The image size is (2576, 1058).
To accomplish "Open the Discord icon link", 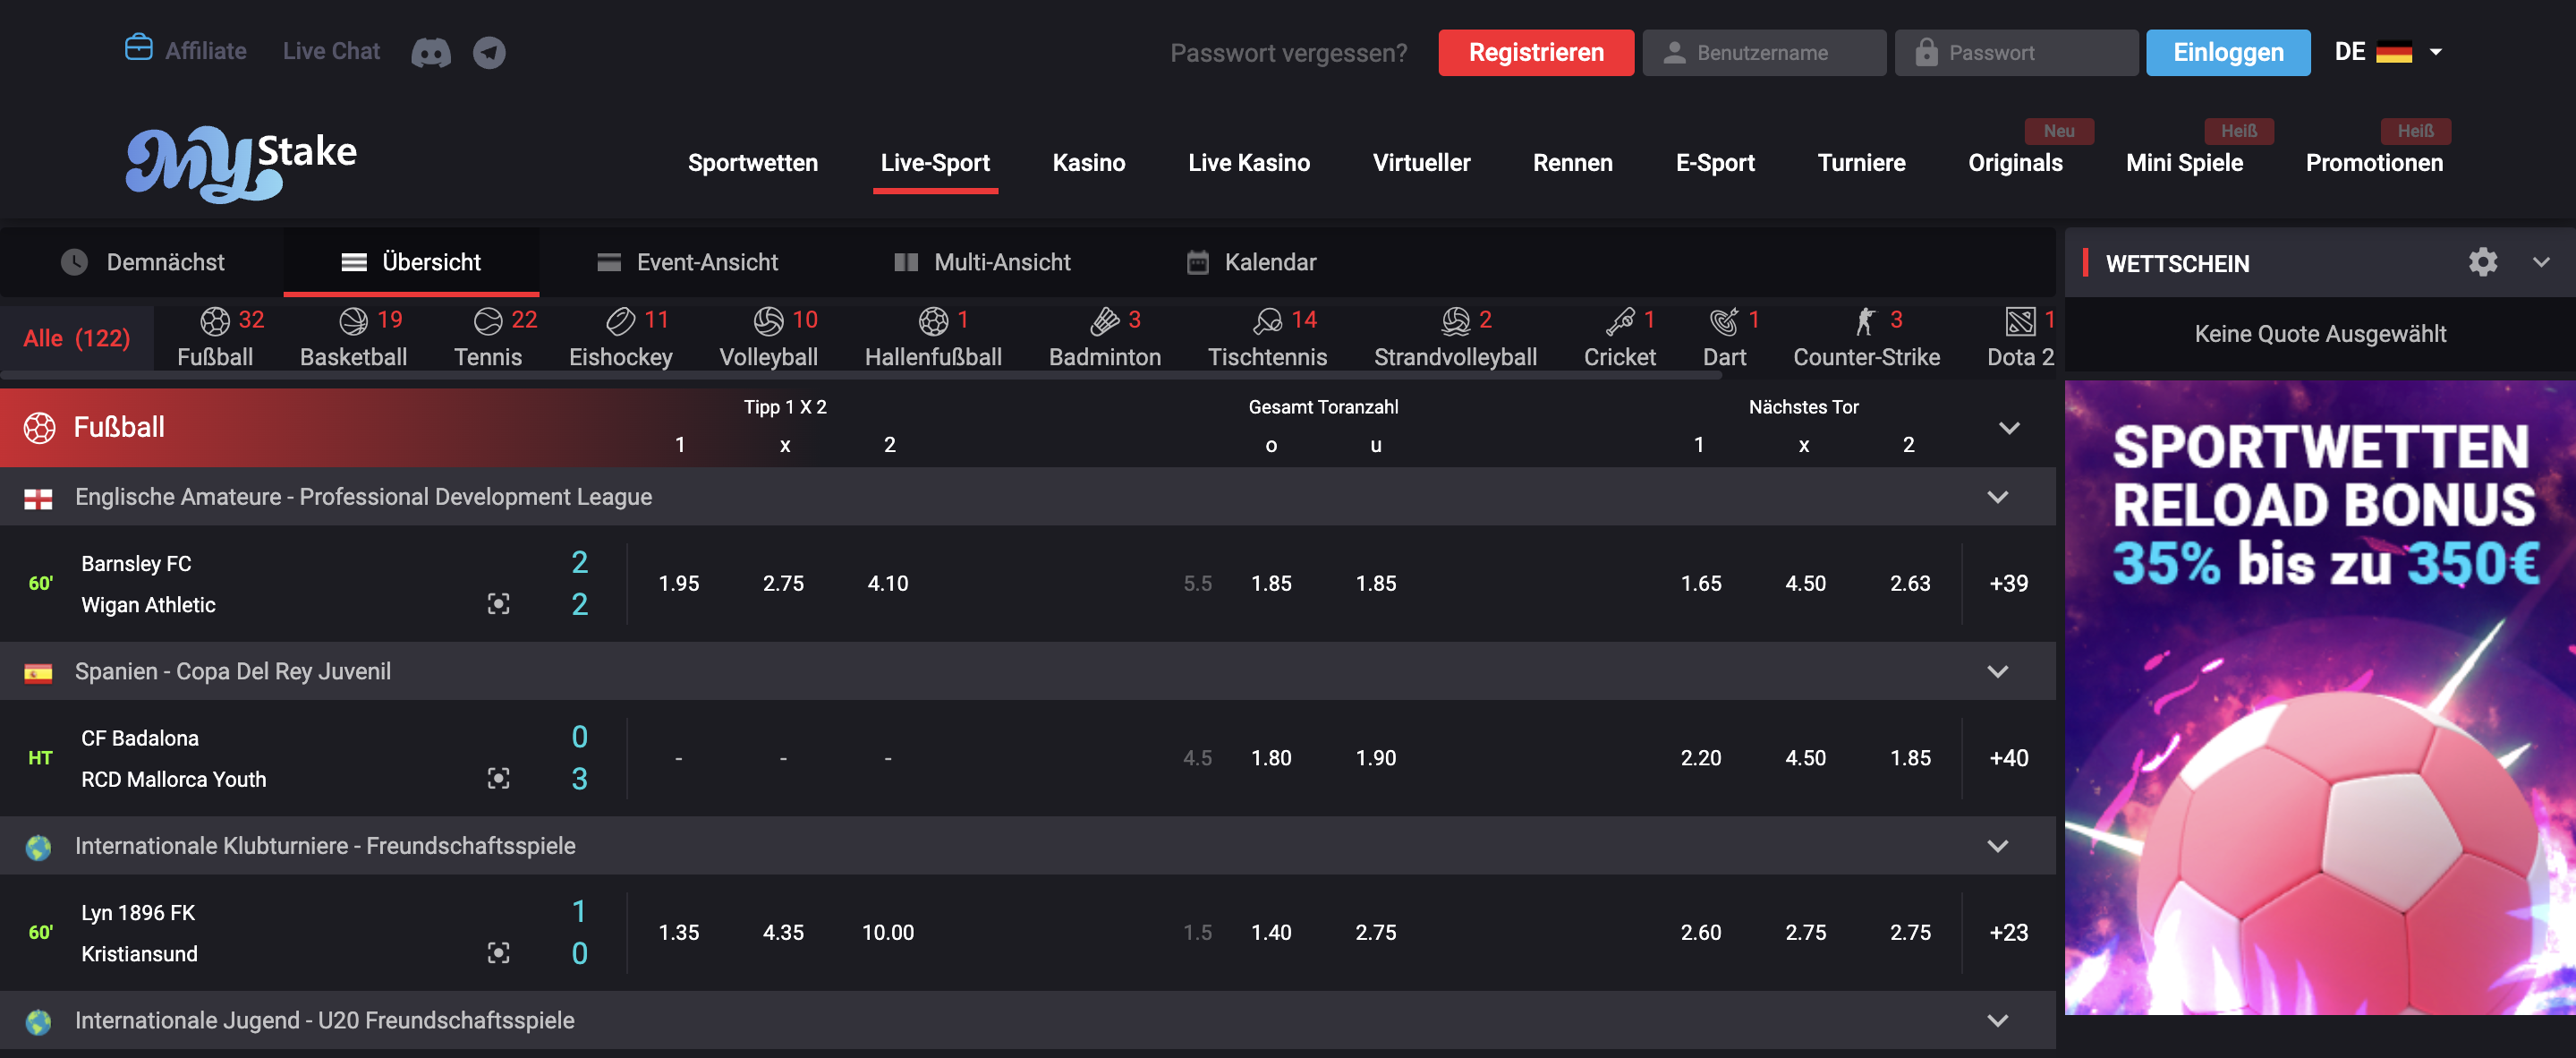I will point(431,52).
